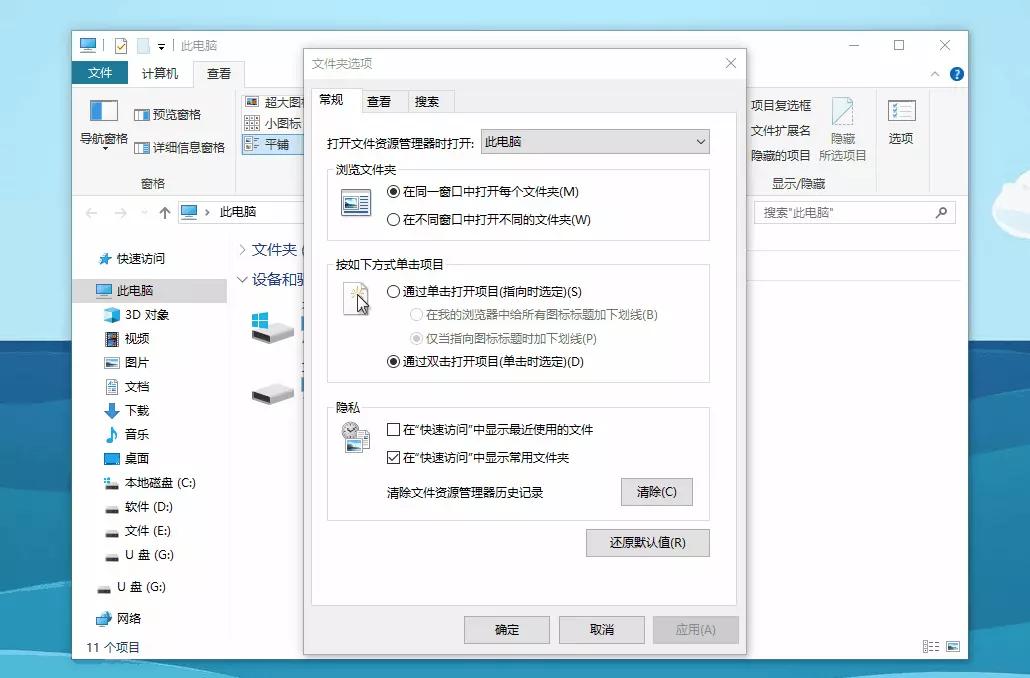This screenshot has height=678, width=1030.
Task: Collapse the 文件夹 group in file list
Action: [244, 250]
